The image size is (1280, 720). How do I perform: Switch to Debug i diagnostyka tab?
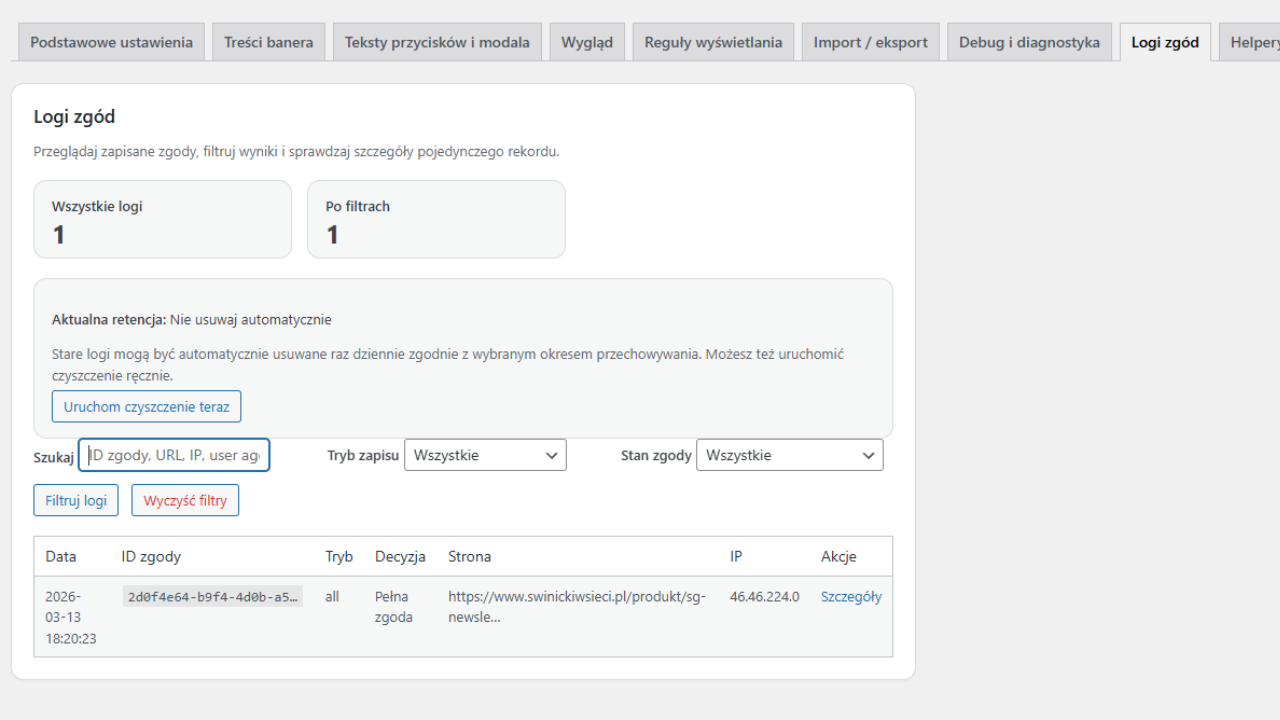(x=1029, y=42)
